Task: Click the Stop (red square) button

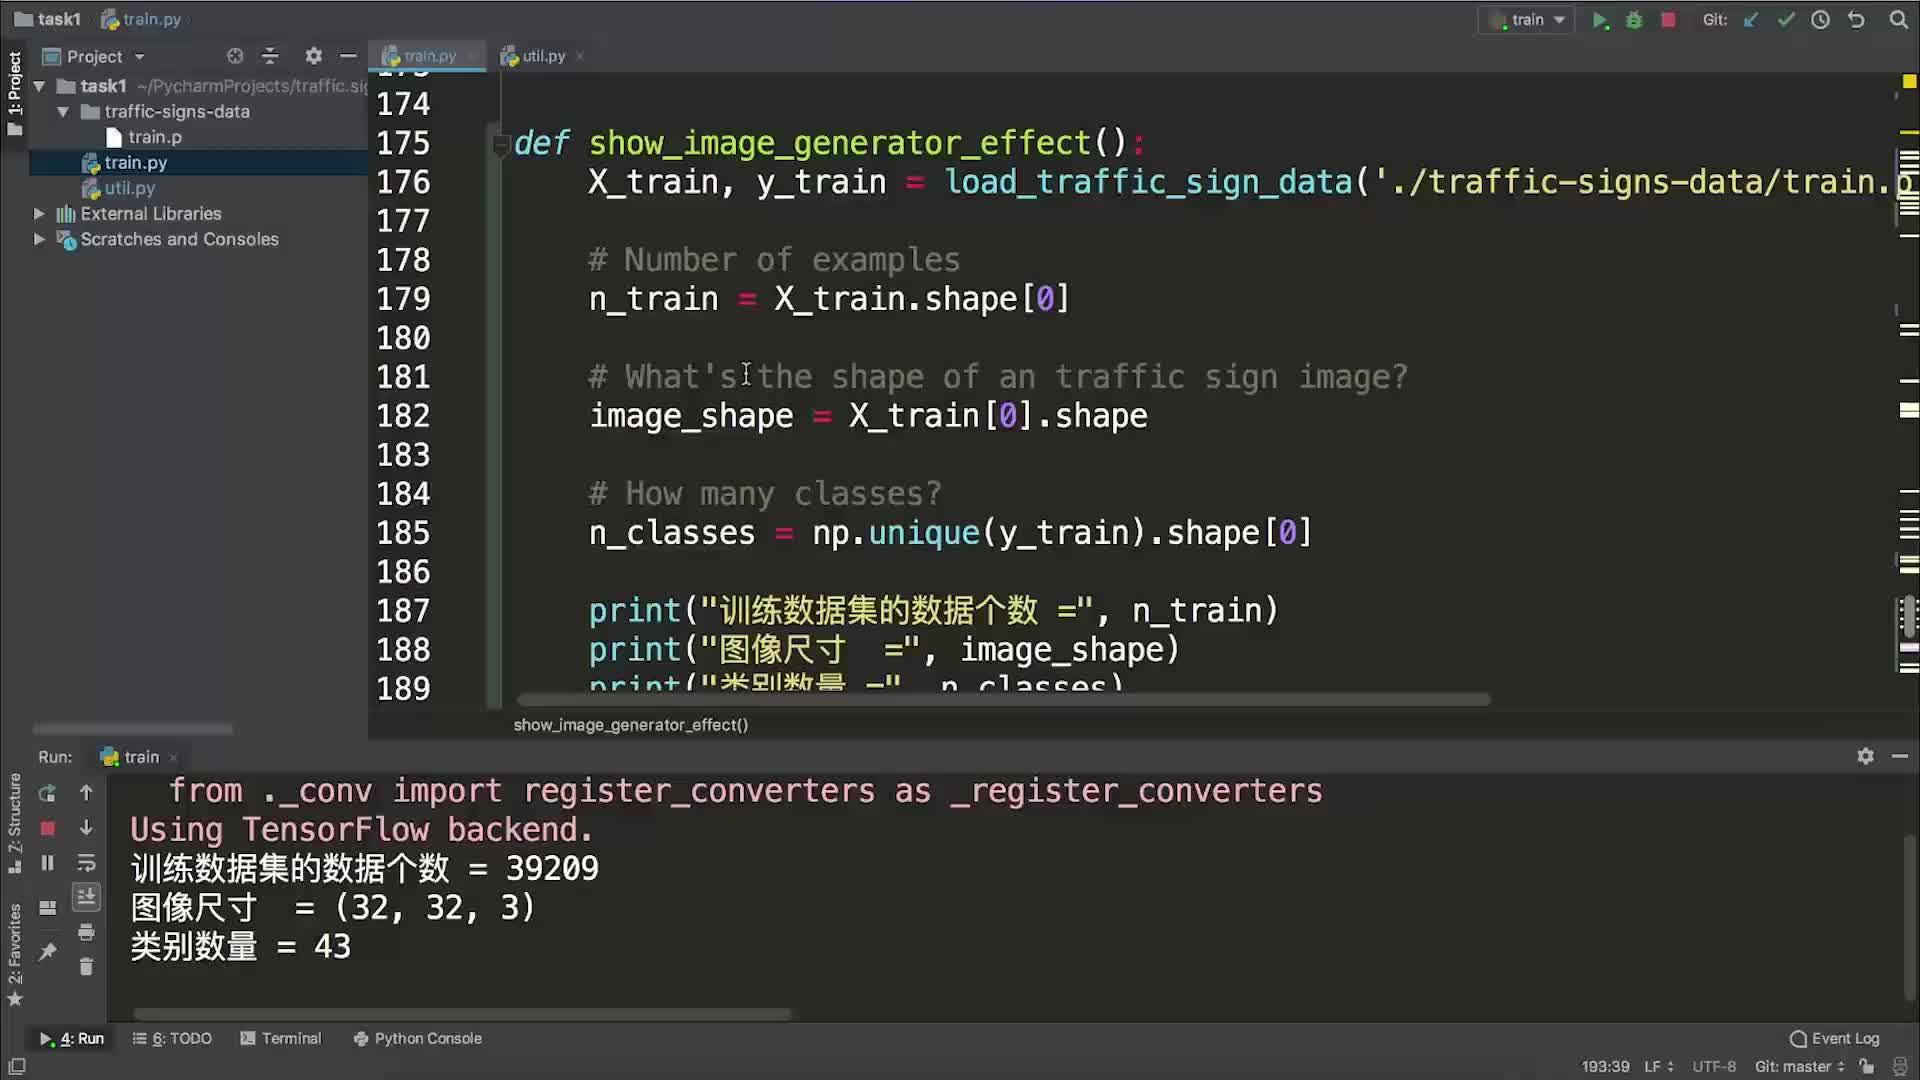Action: [x=1668, y=20]
